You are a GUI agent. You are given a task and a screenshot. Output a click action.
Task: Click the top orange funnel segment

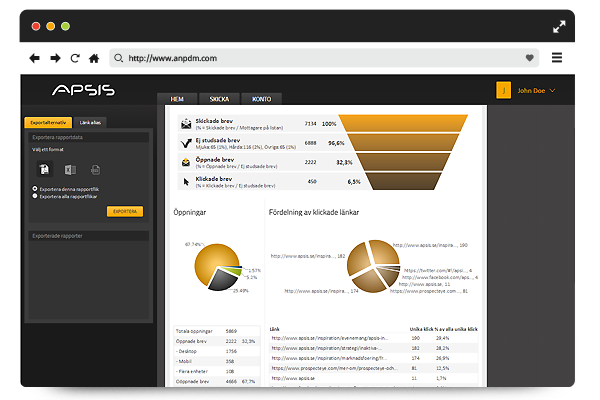pyautogui.click(x=404, y=123)
